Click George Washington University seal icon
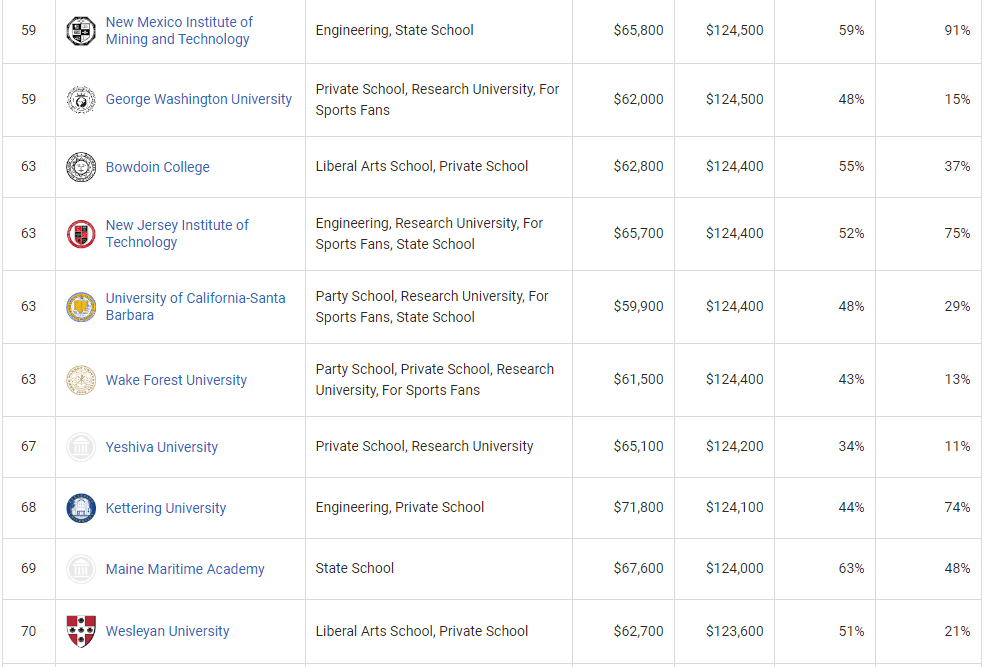Viewport: 984px width, 667px height. (x=81, y=100)
